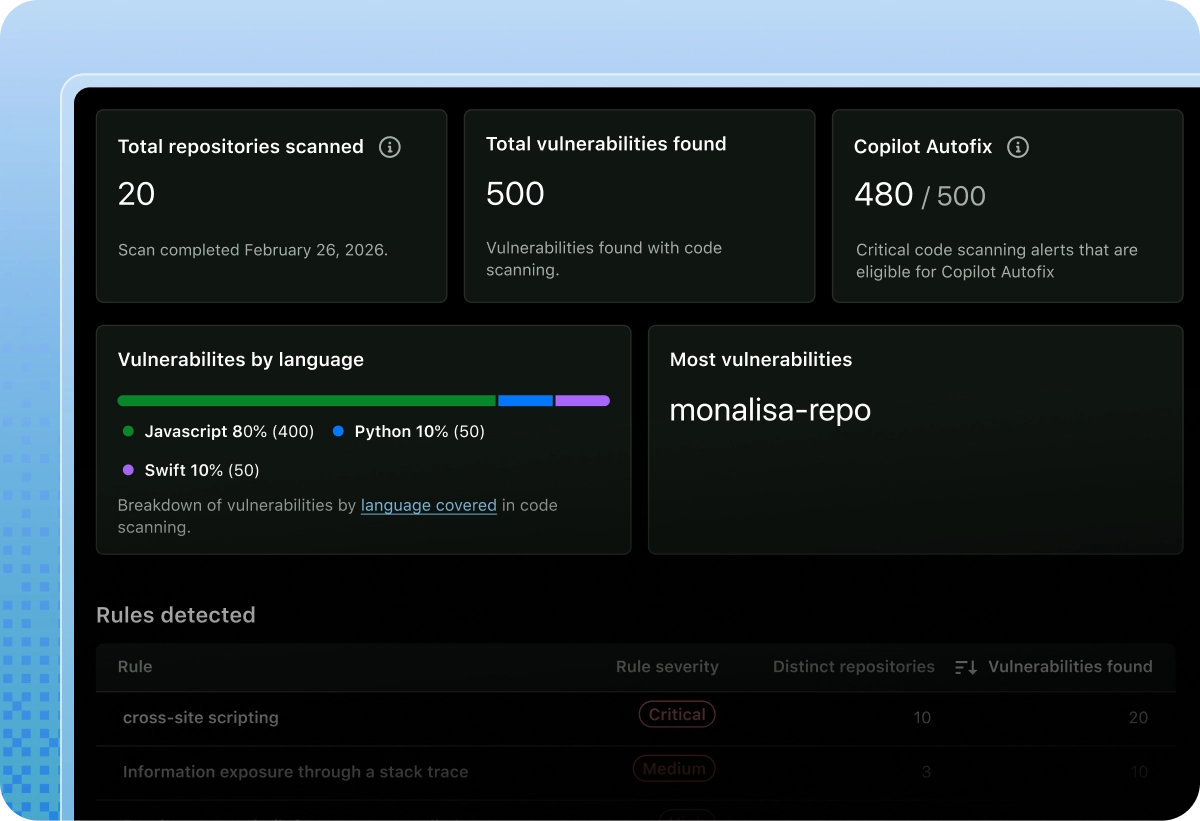The image size is (1200, 821).
Task: Click the Distinct repositories column header
Action: (854, 667)
